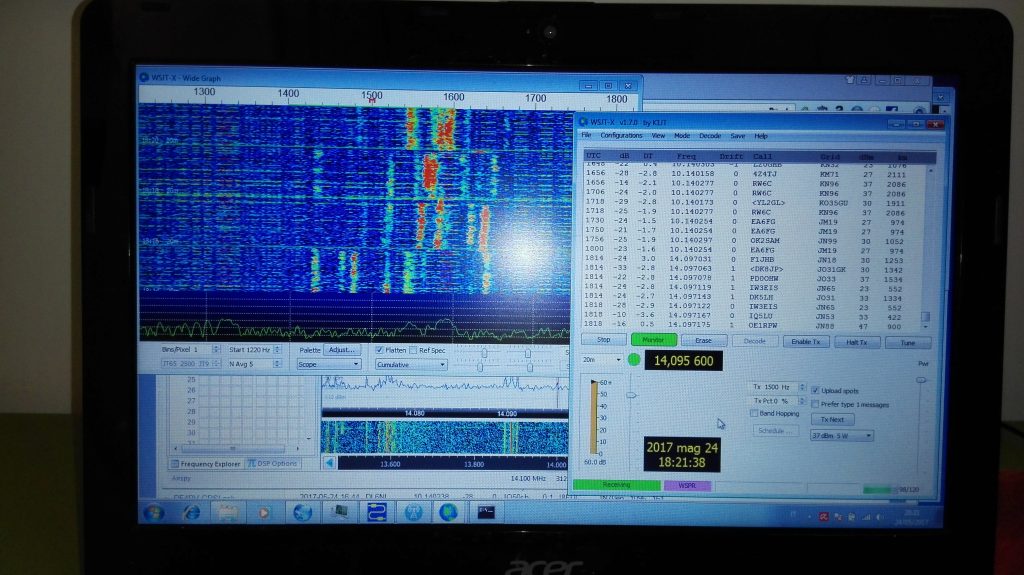The height and width of the screenshot is (575, 1024).
Task: Click the green frequency status indicator circle
Action: 633,359
